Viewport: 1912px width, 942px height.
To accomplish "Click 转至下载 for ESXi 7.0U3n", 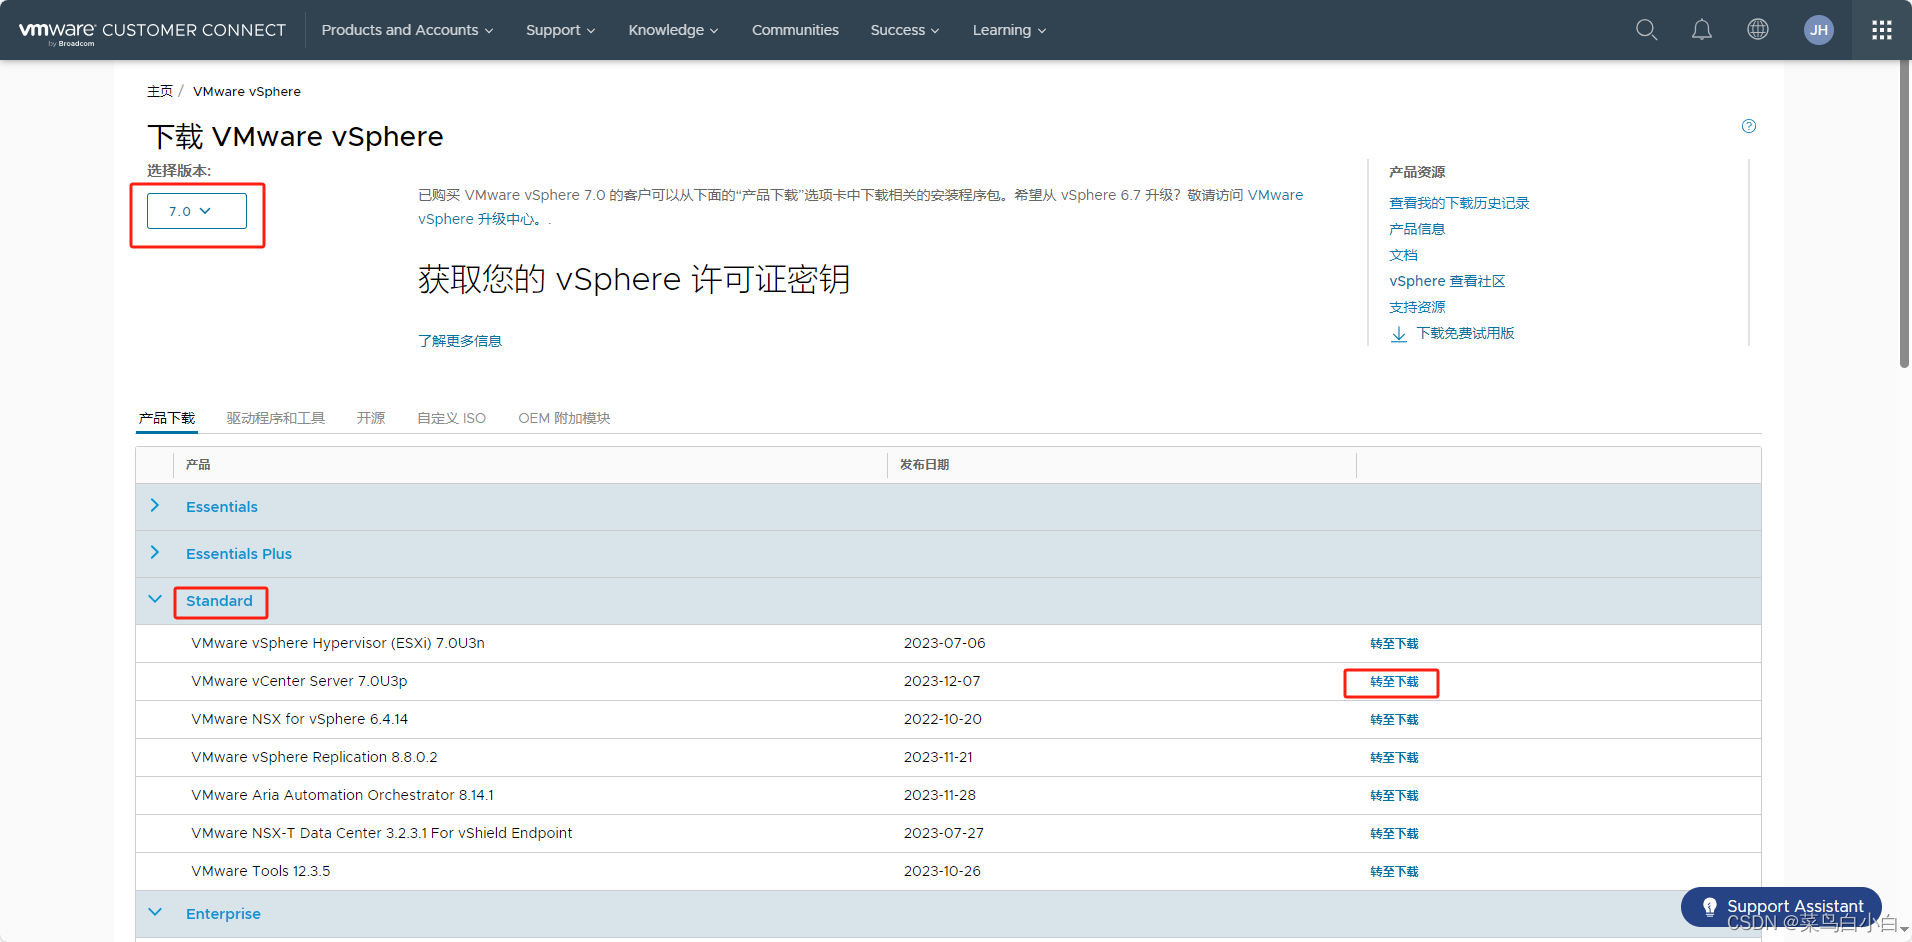I will (x=1394, y=644).
